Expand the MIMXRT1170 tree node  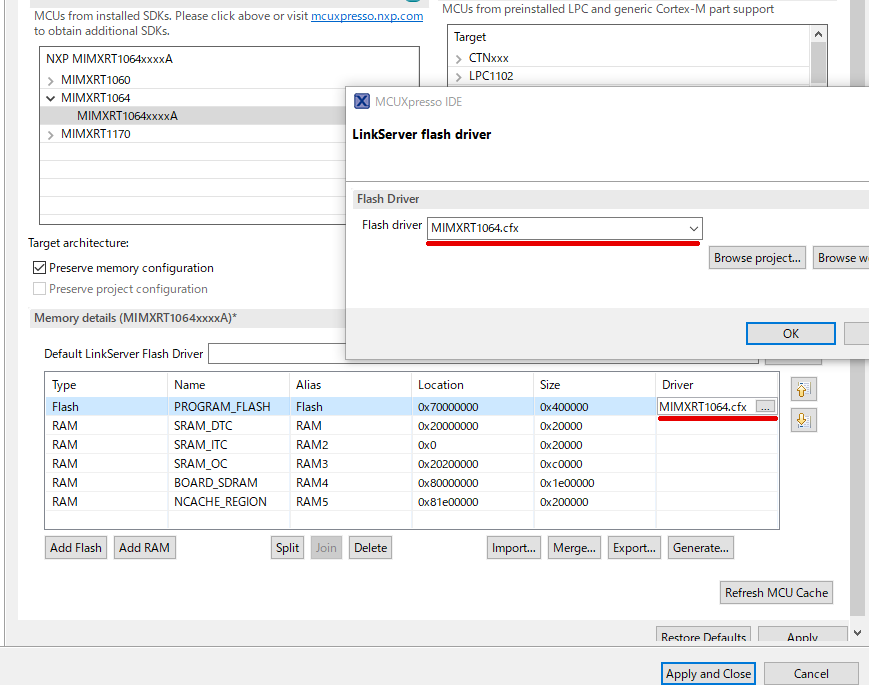tap(50, 133)
